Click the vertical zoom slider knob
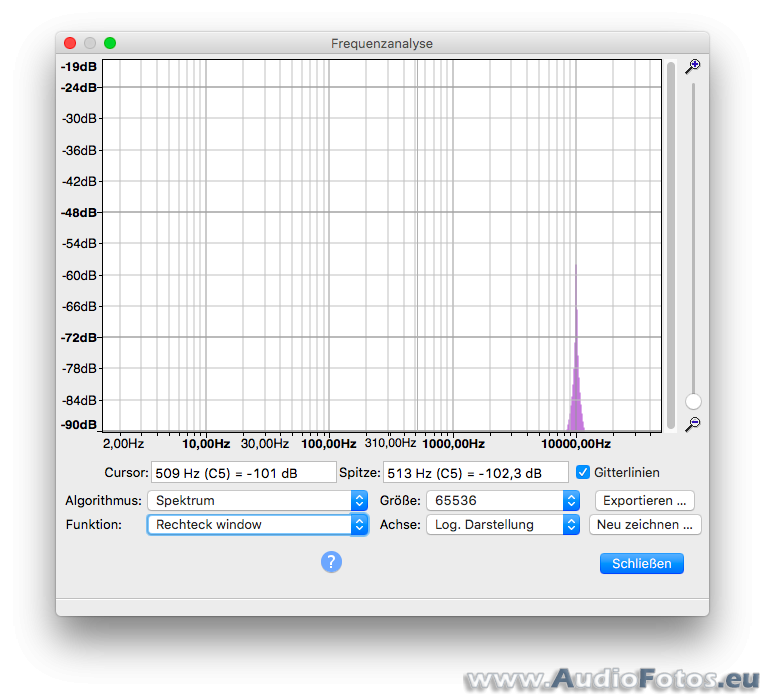This screenshot has width=765, height=696. [x=693, y=401]
